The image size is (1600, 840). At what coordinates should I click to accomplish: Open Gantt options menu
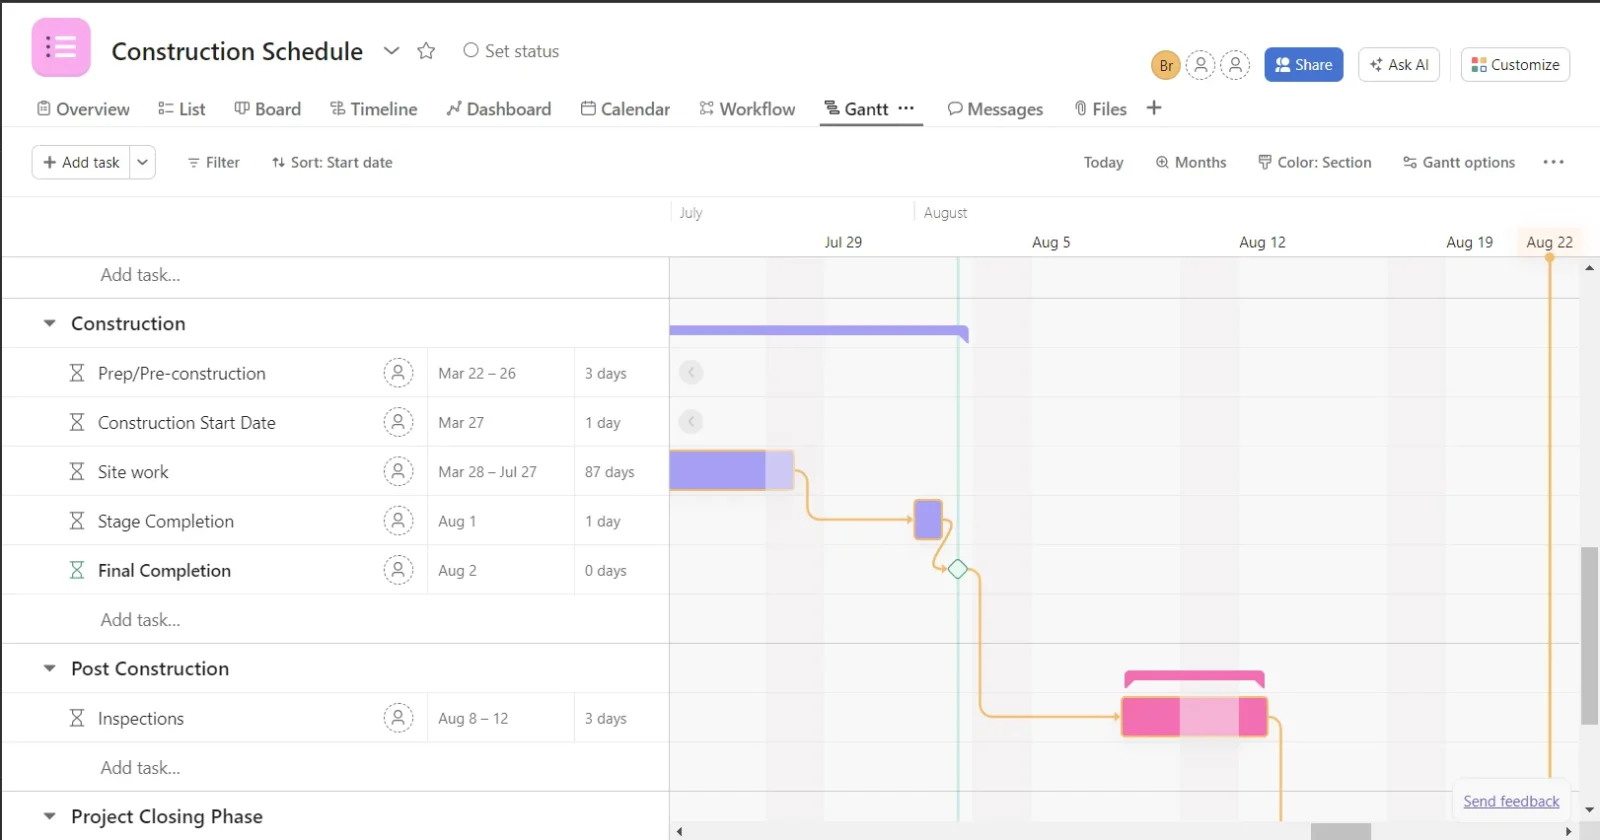[1459, 162]
